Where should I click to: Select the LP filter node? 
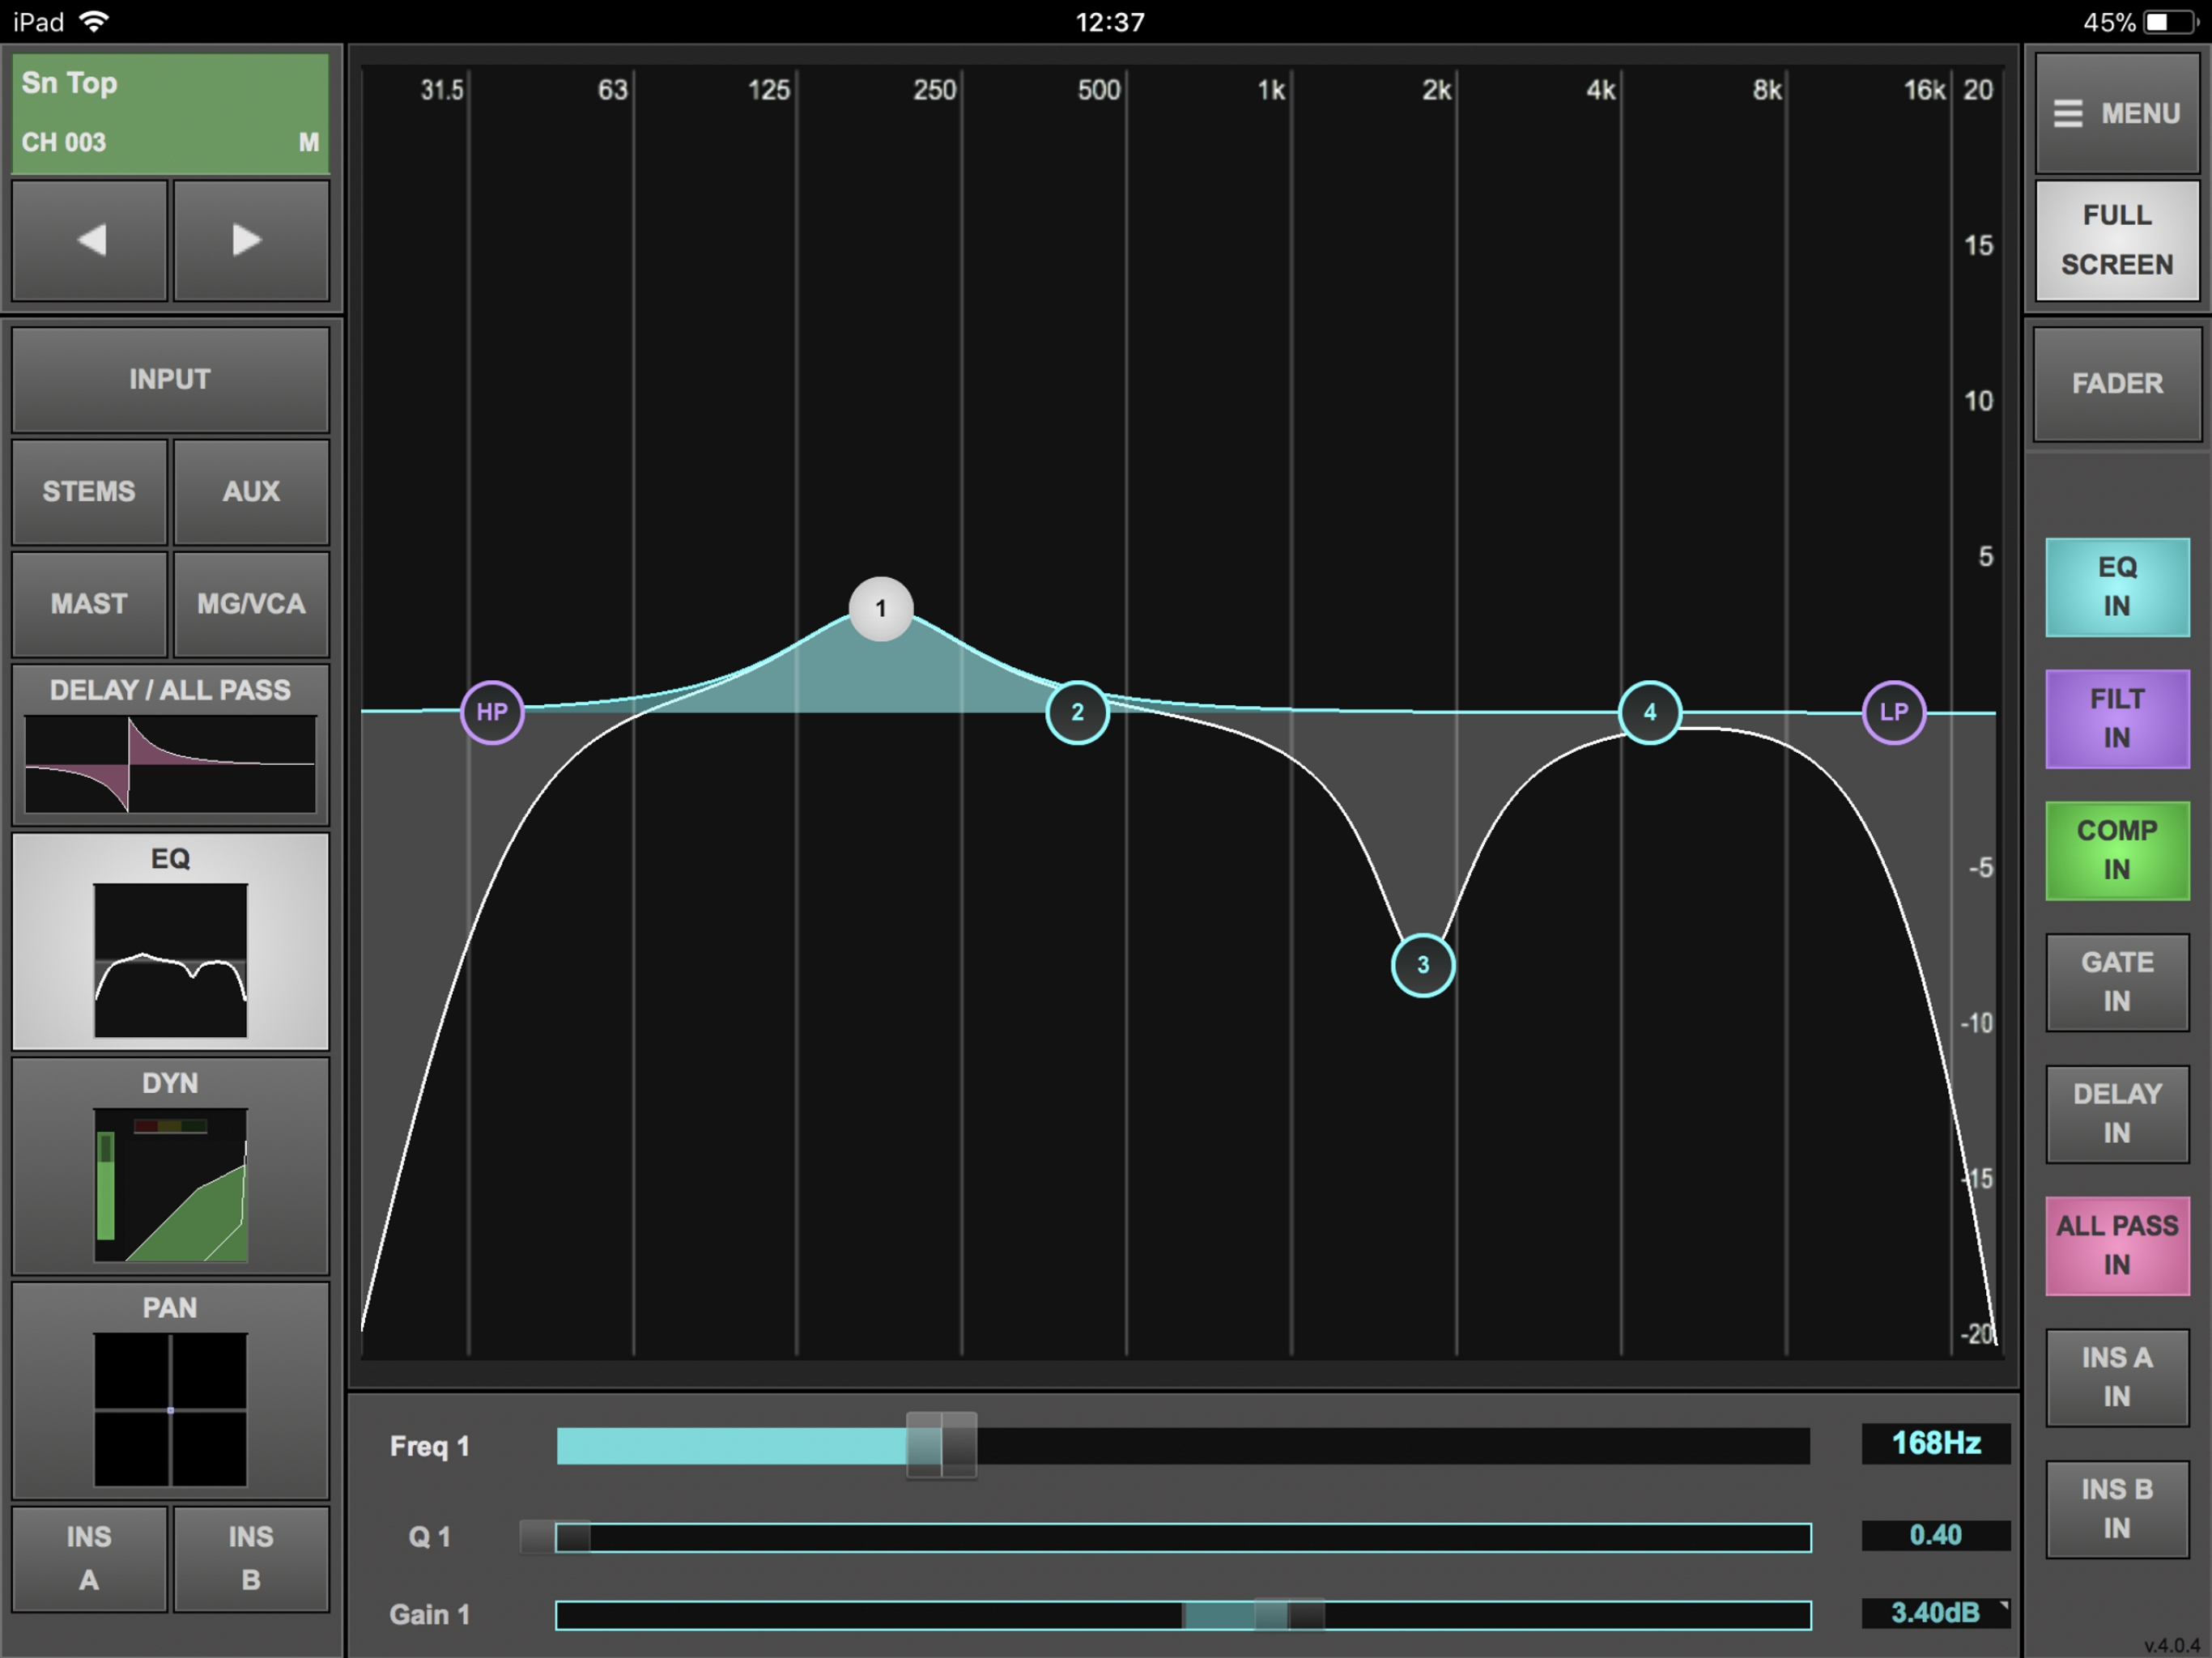click(x=1893, y=712)
